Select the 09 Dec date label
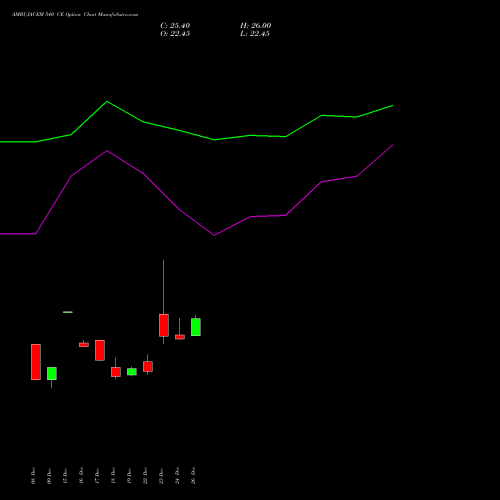500x500 pixels. 49,476
